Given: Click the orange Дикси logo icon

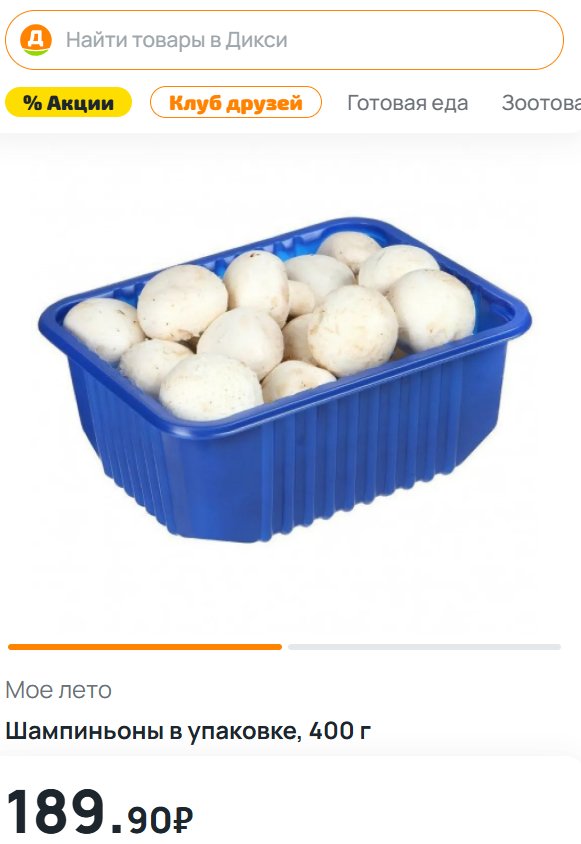Looking at the screenshot, I should point(36,40).
